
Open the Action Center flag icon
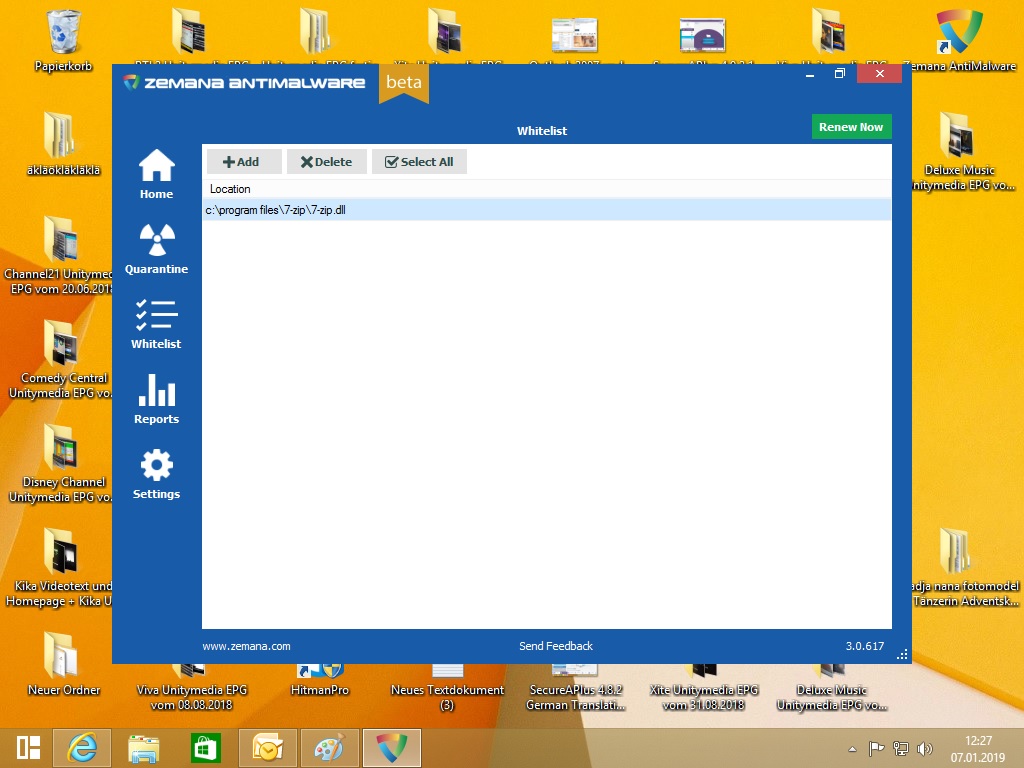[876, 748]
